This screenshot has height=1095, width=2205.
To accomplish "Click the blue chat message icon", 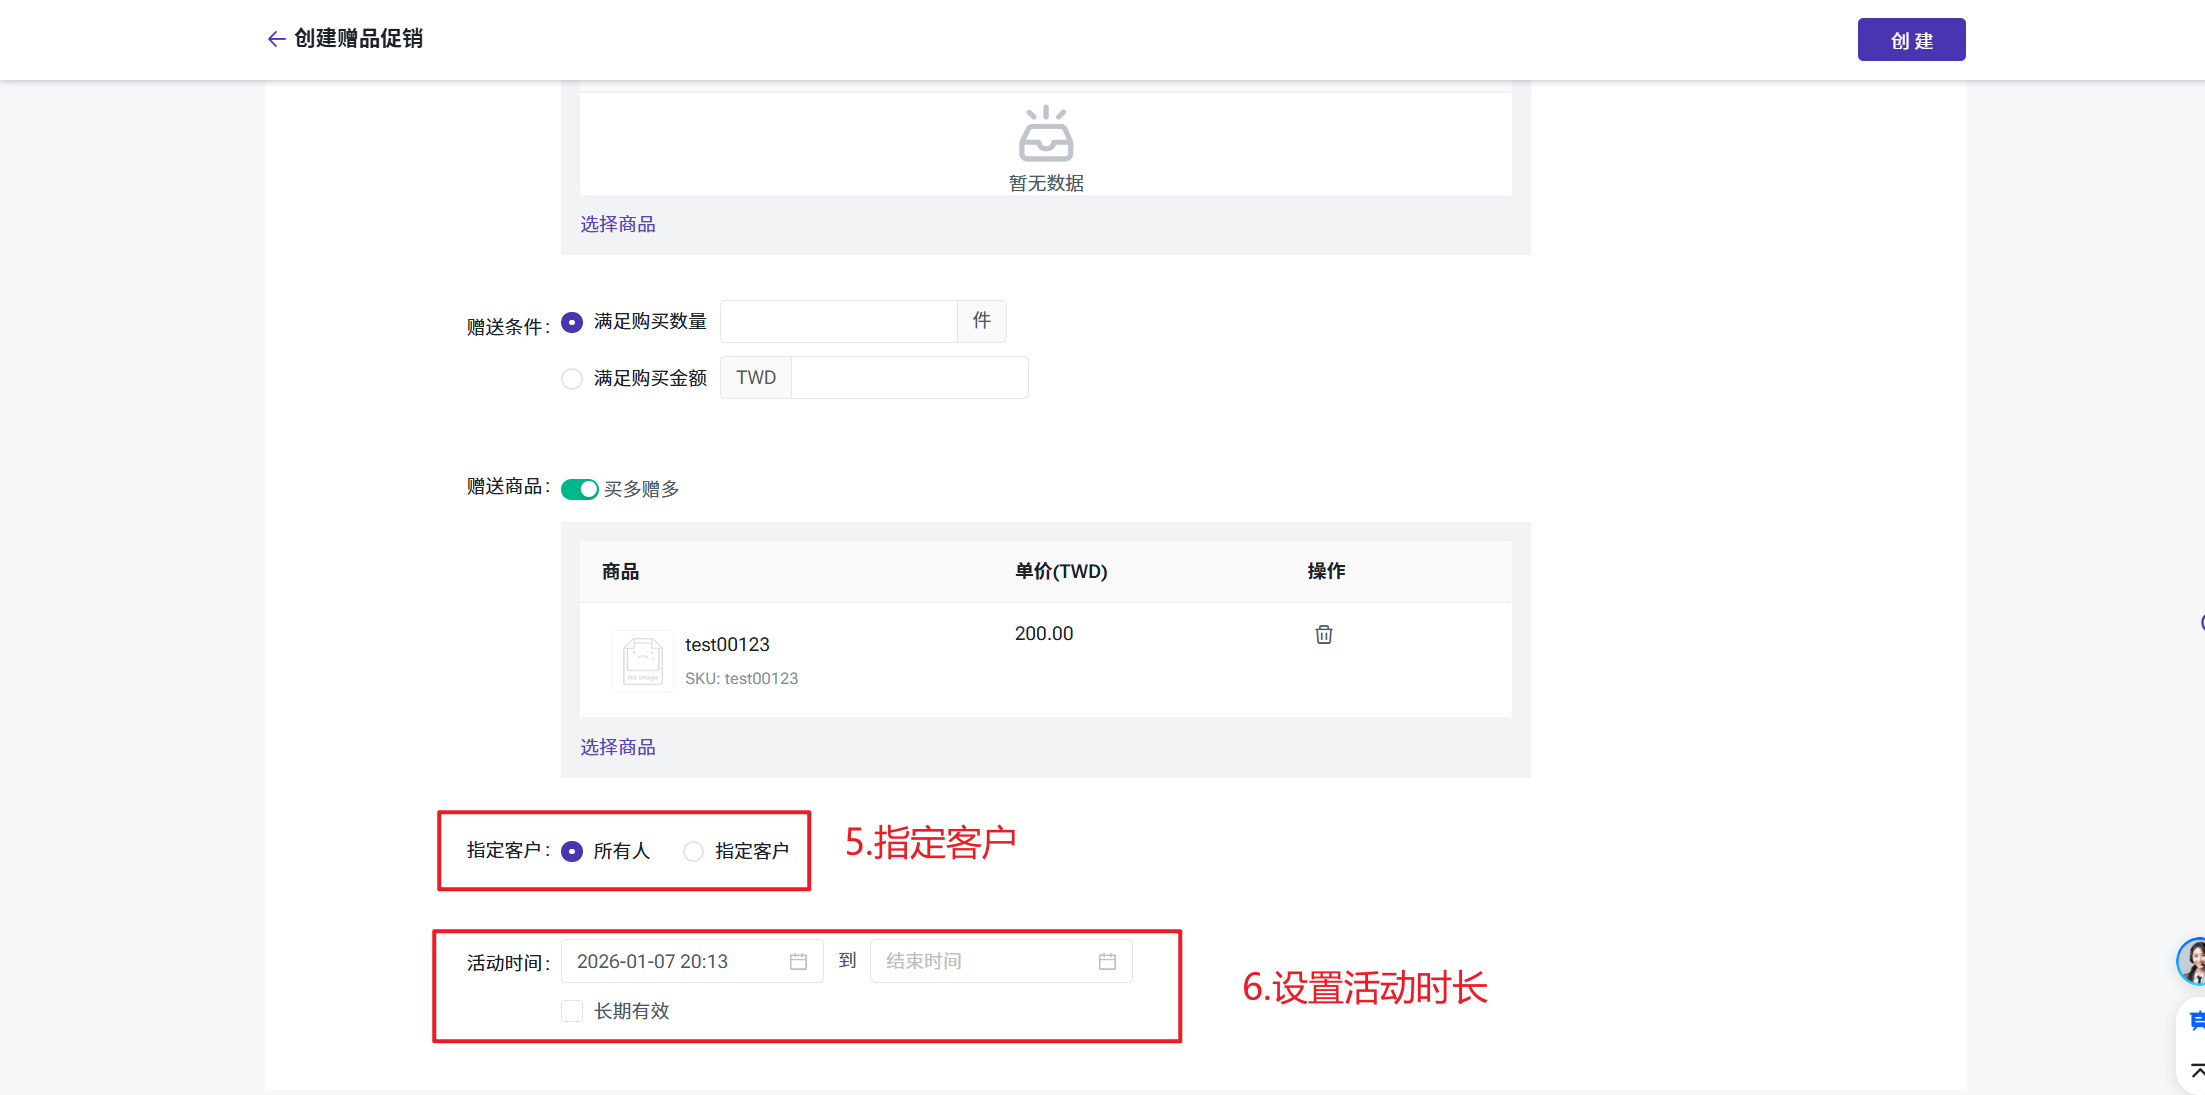I will click(2196, 1020).
